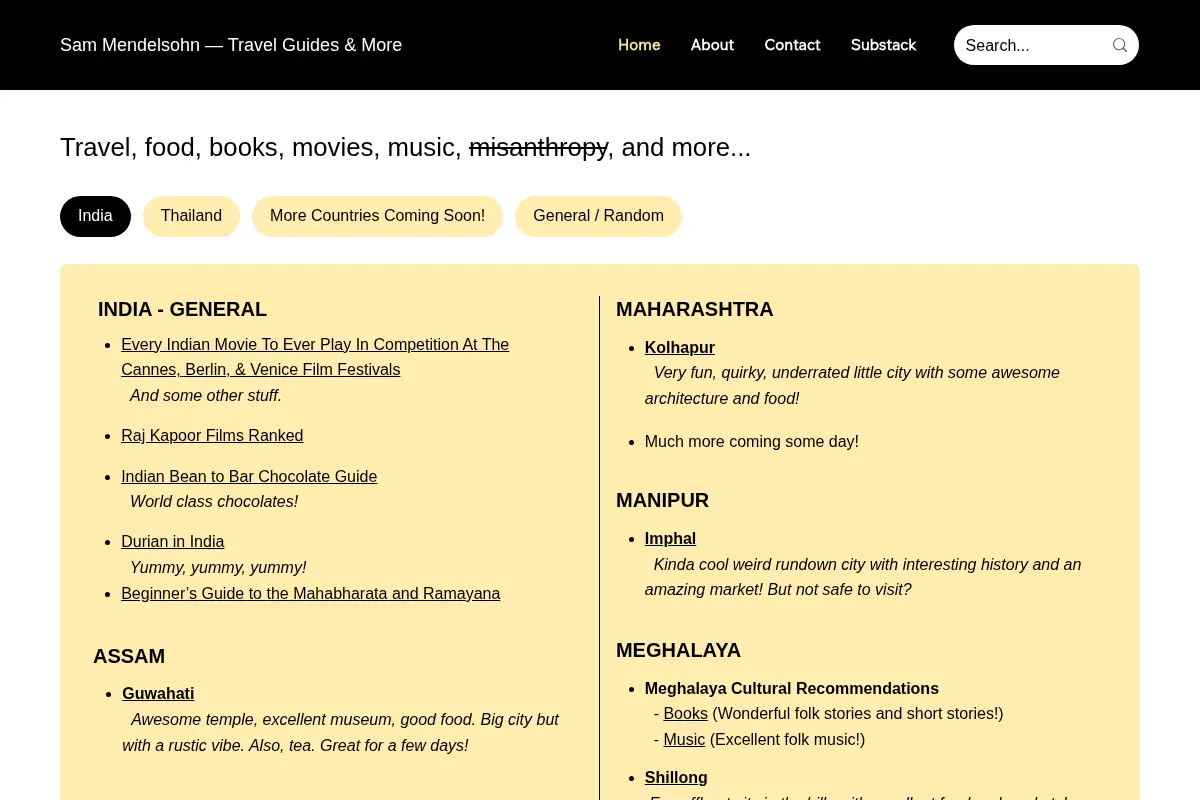Open Durian in India link
The width and height of the screenshot is (1200, 800).
173,542
